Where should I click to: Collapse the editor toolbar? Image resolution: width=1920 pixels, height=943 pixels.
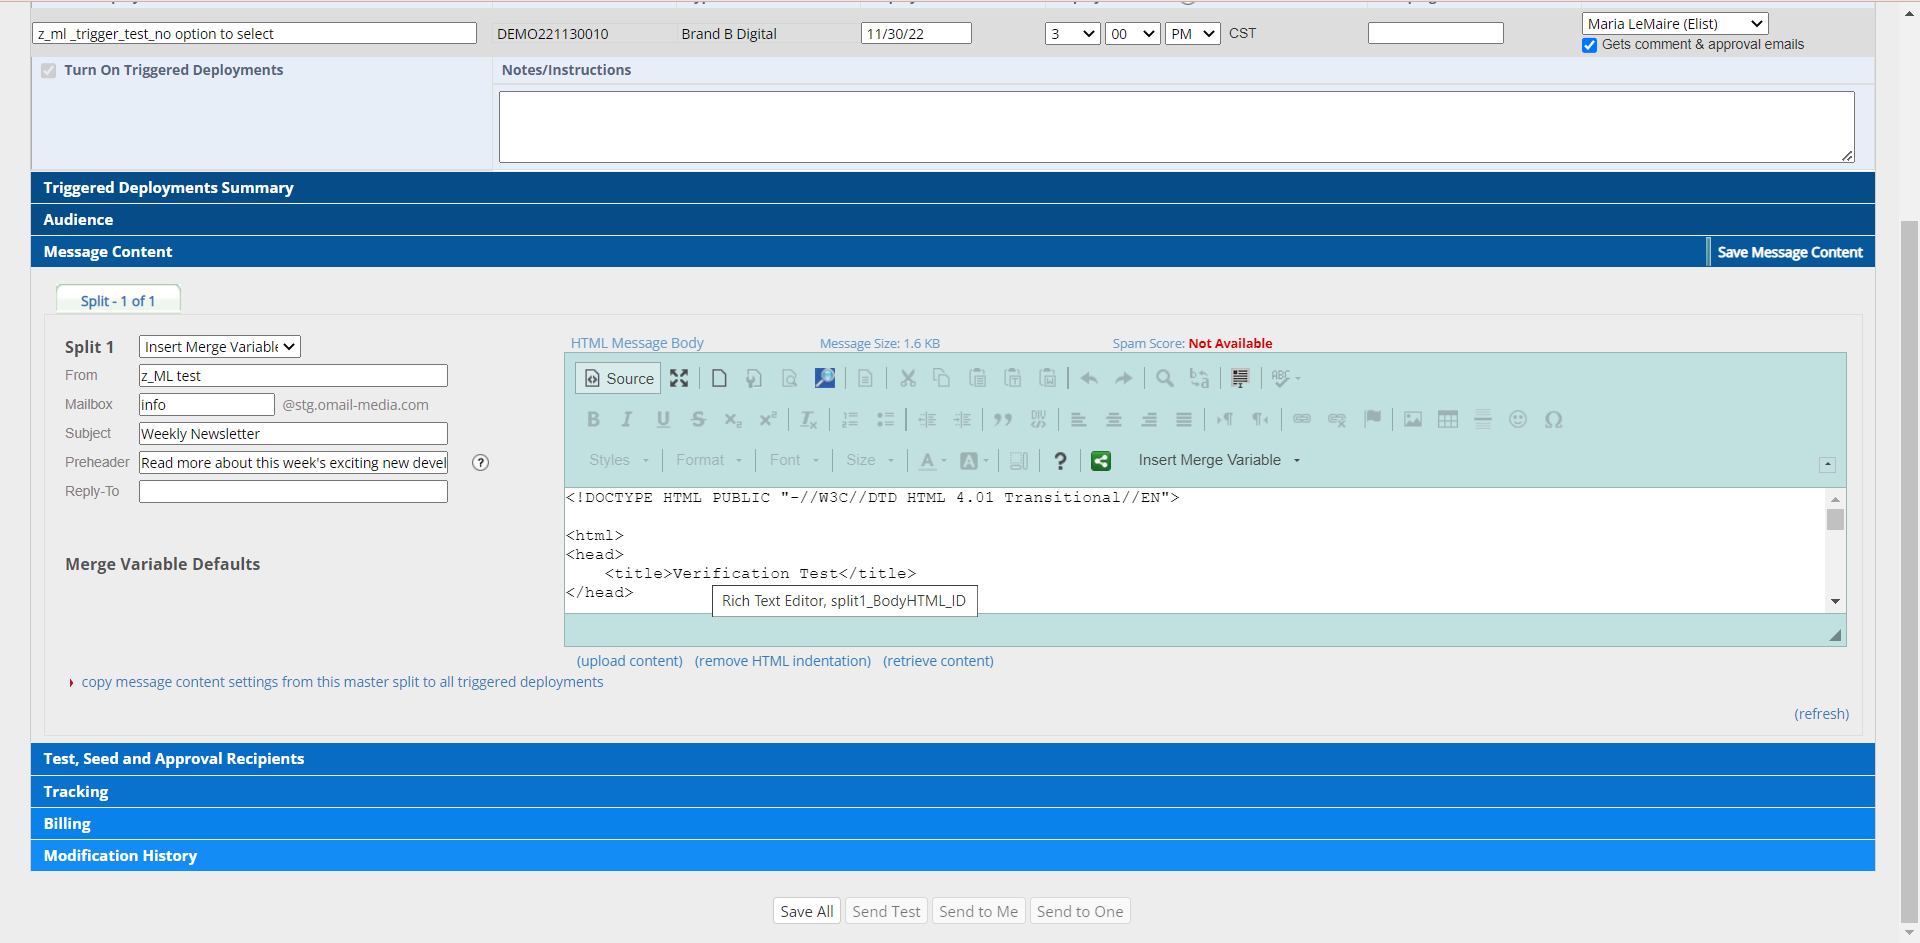[x=1827, y=465]
